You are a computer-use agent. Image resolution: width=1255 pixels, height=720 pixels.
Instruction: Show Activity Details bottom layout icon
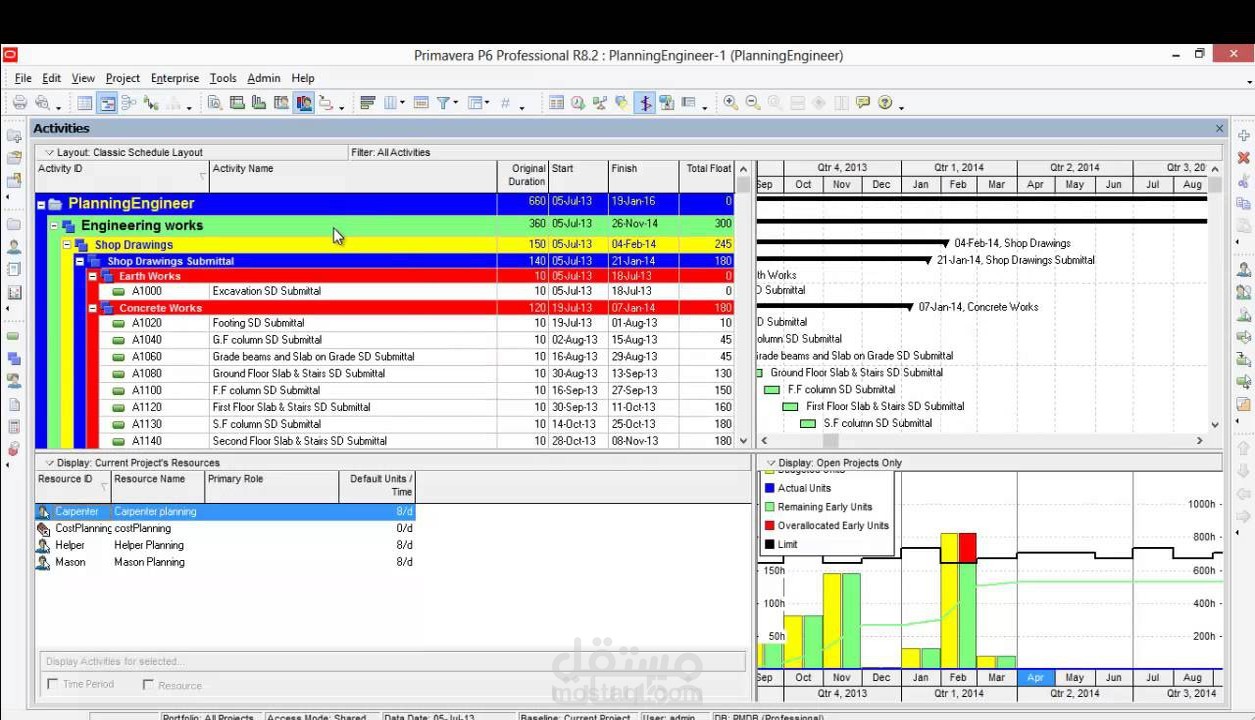click(215, 102)
